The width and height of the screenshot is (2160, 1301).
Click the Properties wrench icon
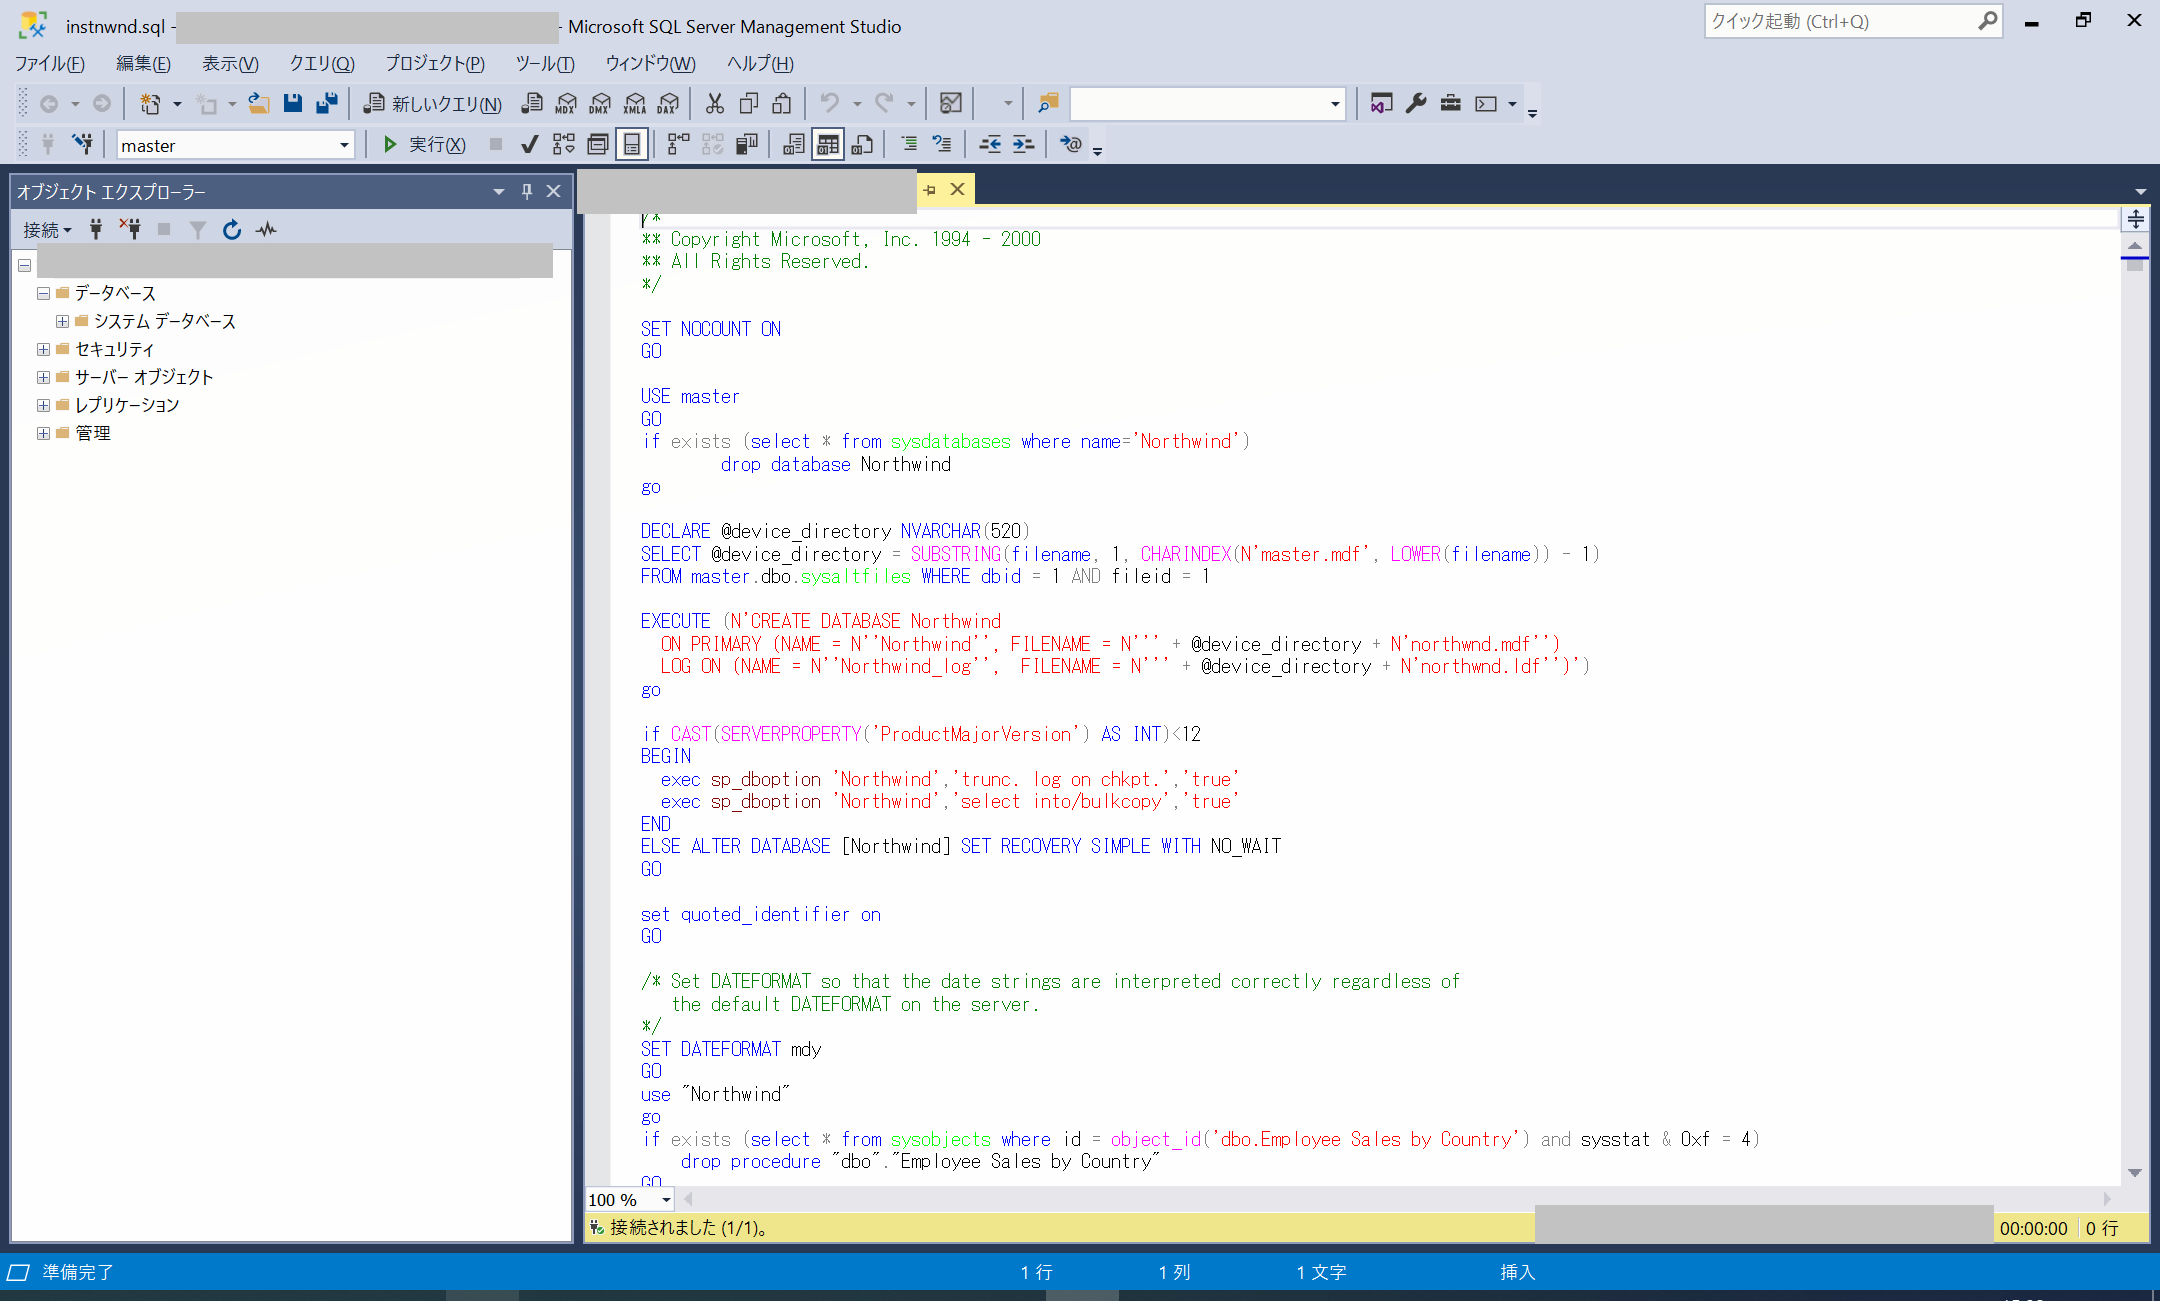[1415, 103]
